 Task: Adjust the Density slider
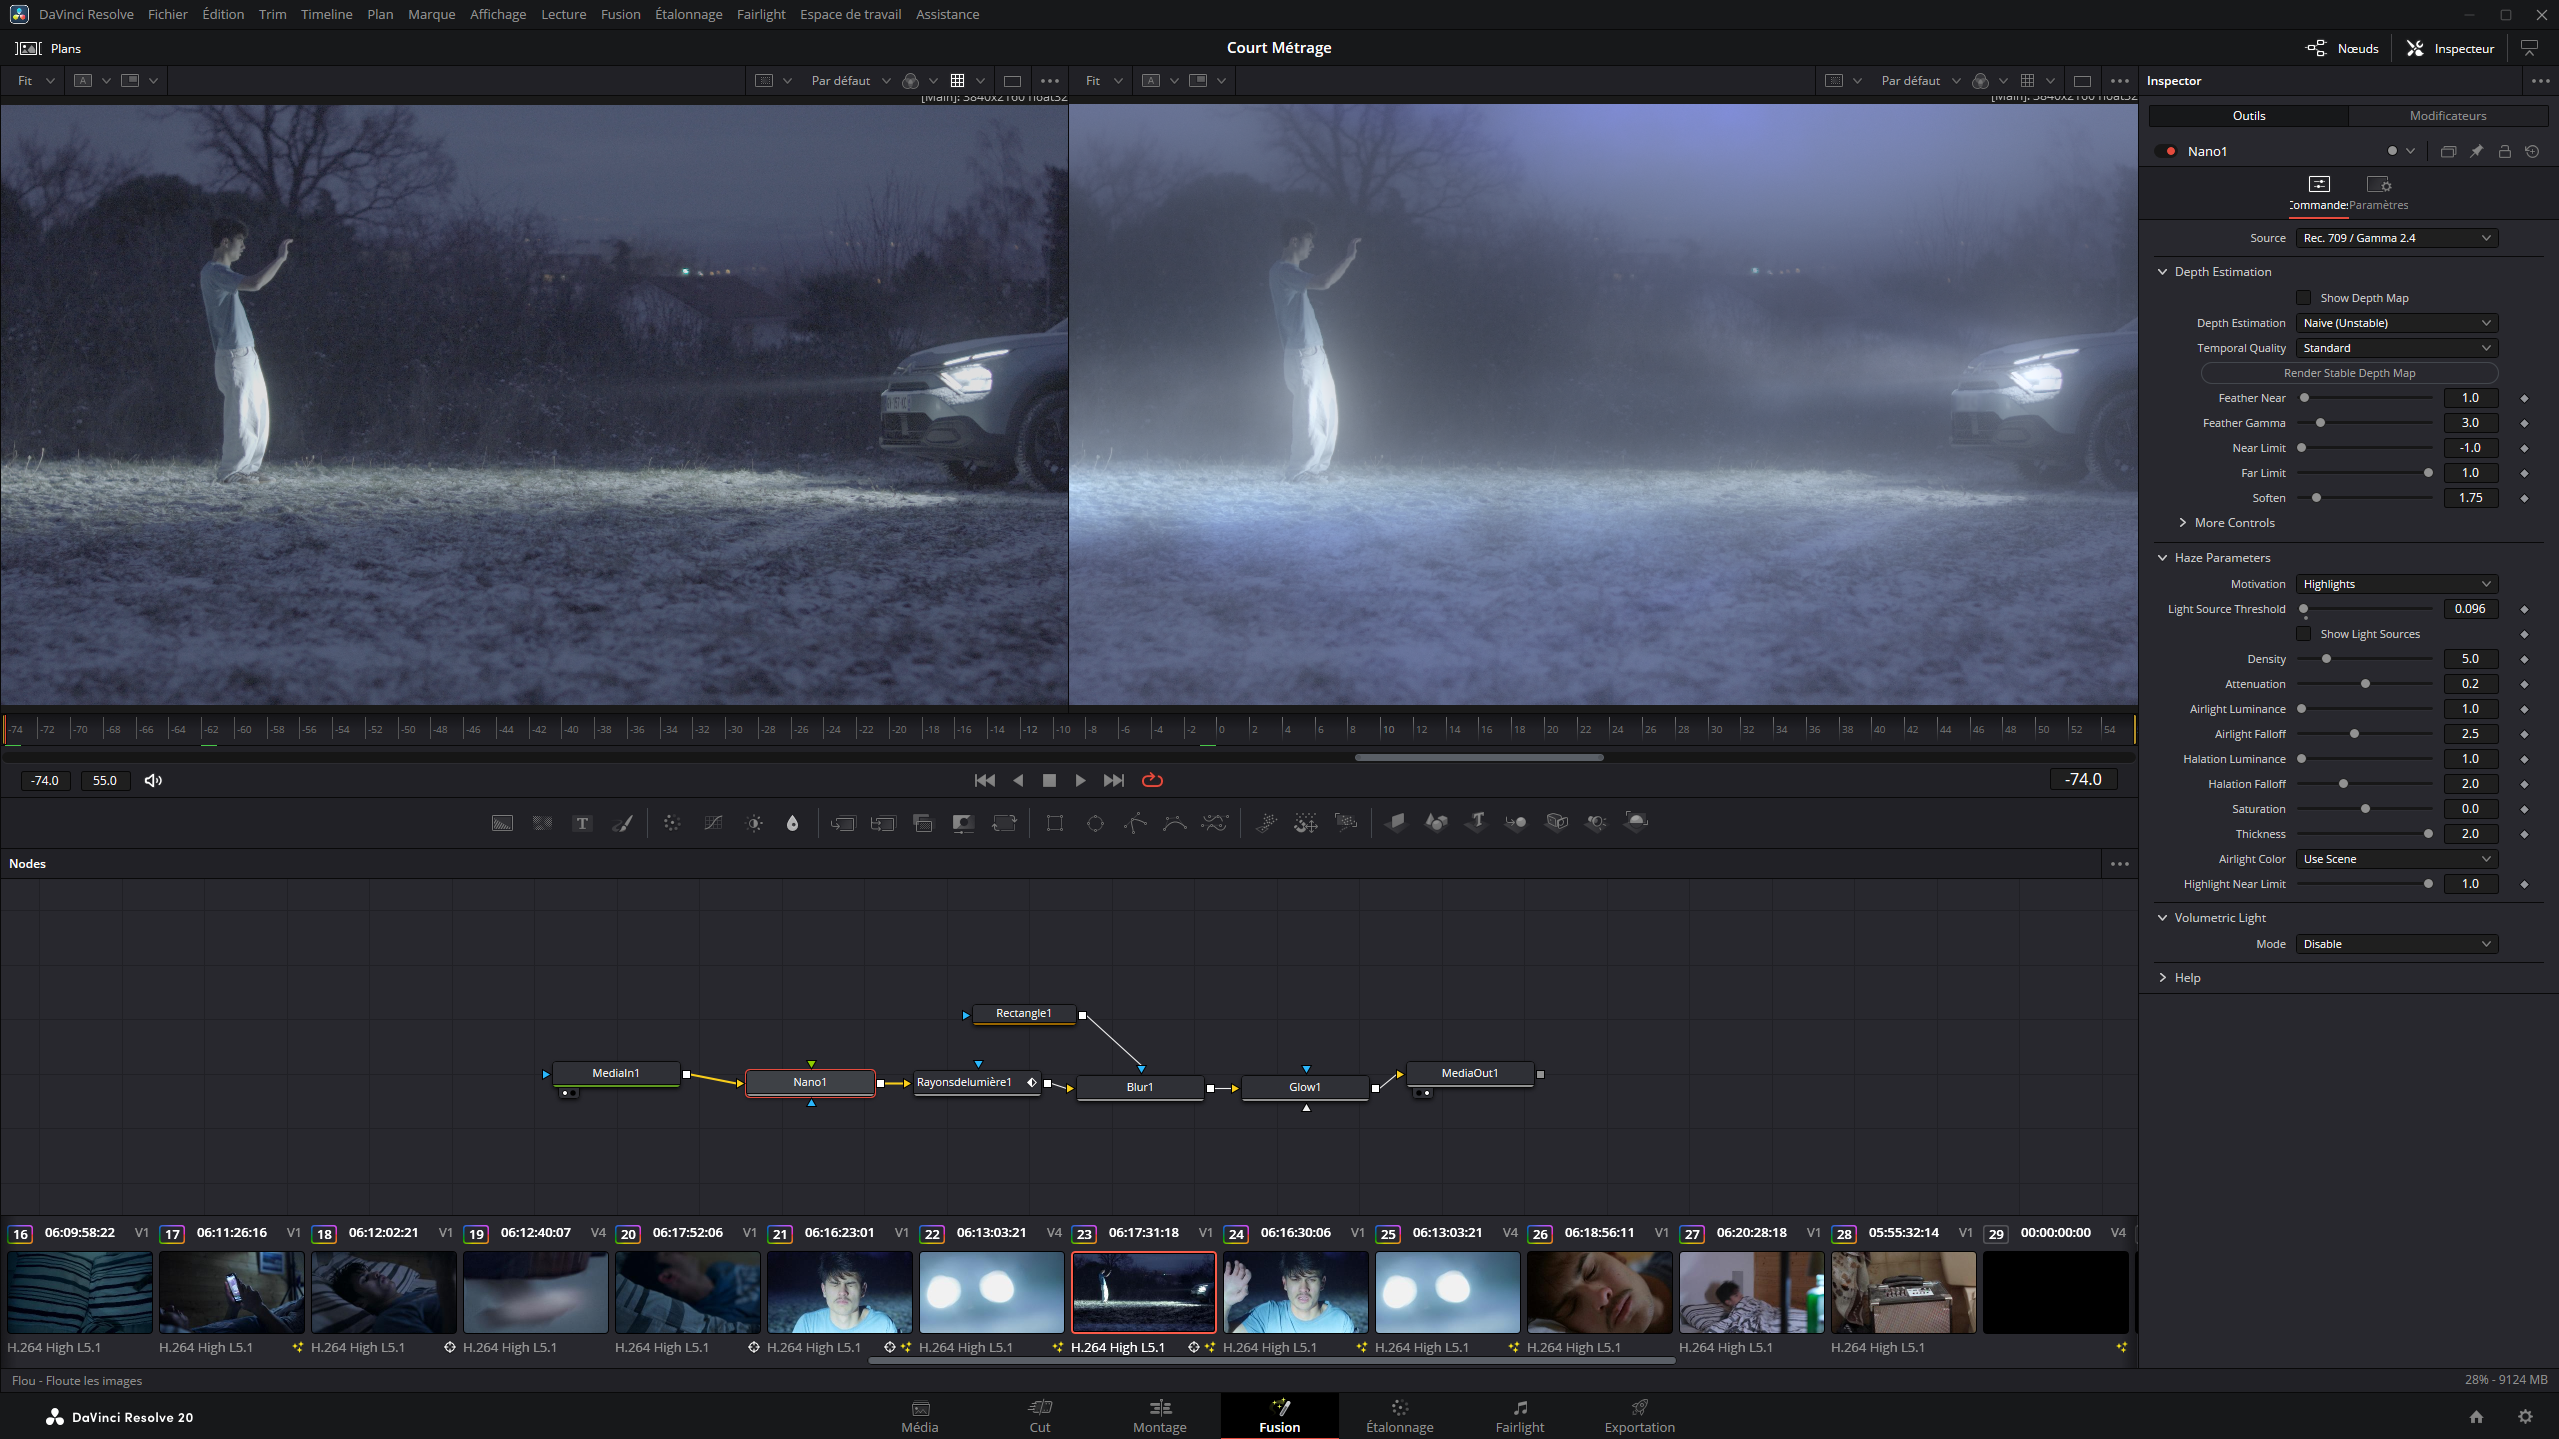(2326, 659)
